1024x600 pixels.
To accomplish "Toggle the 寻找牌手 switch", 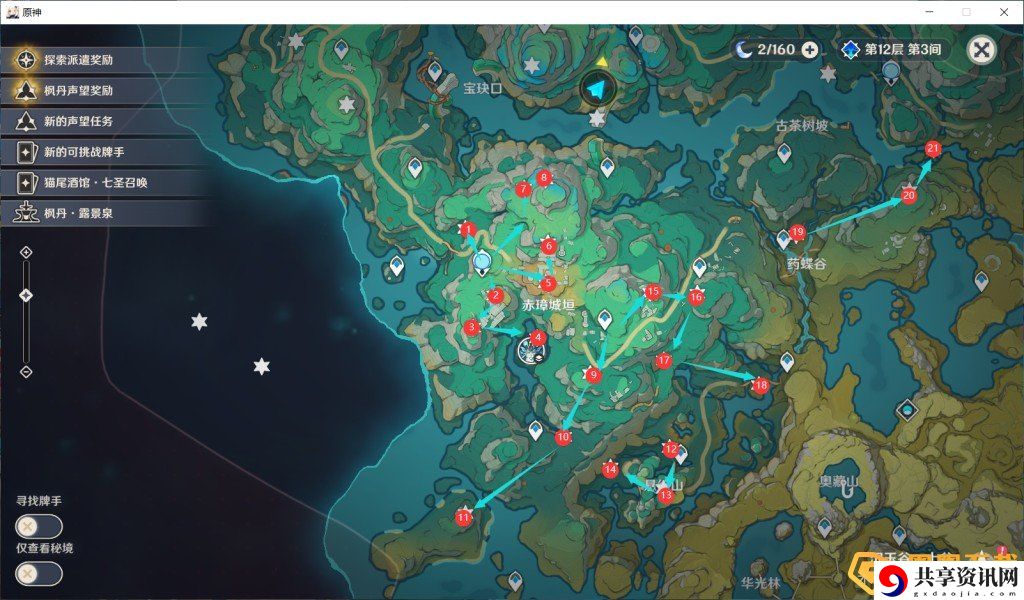I will pos(39,526).
